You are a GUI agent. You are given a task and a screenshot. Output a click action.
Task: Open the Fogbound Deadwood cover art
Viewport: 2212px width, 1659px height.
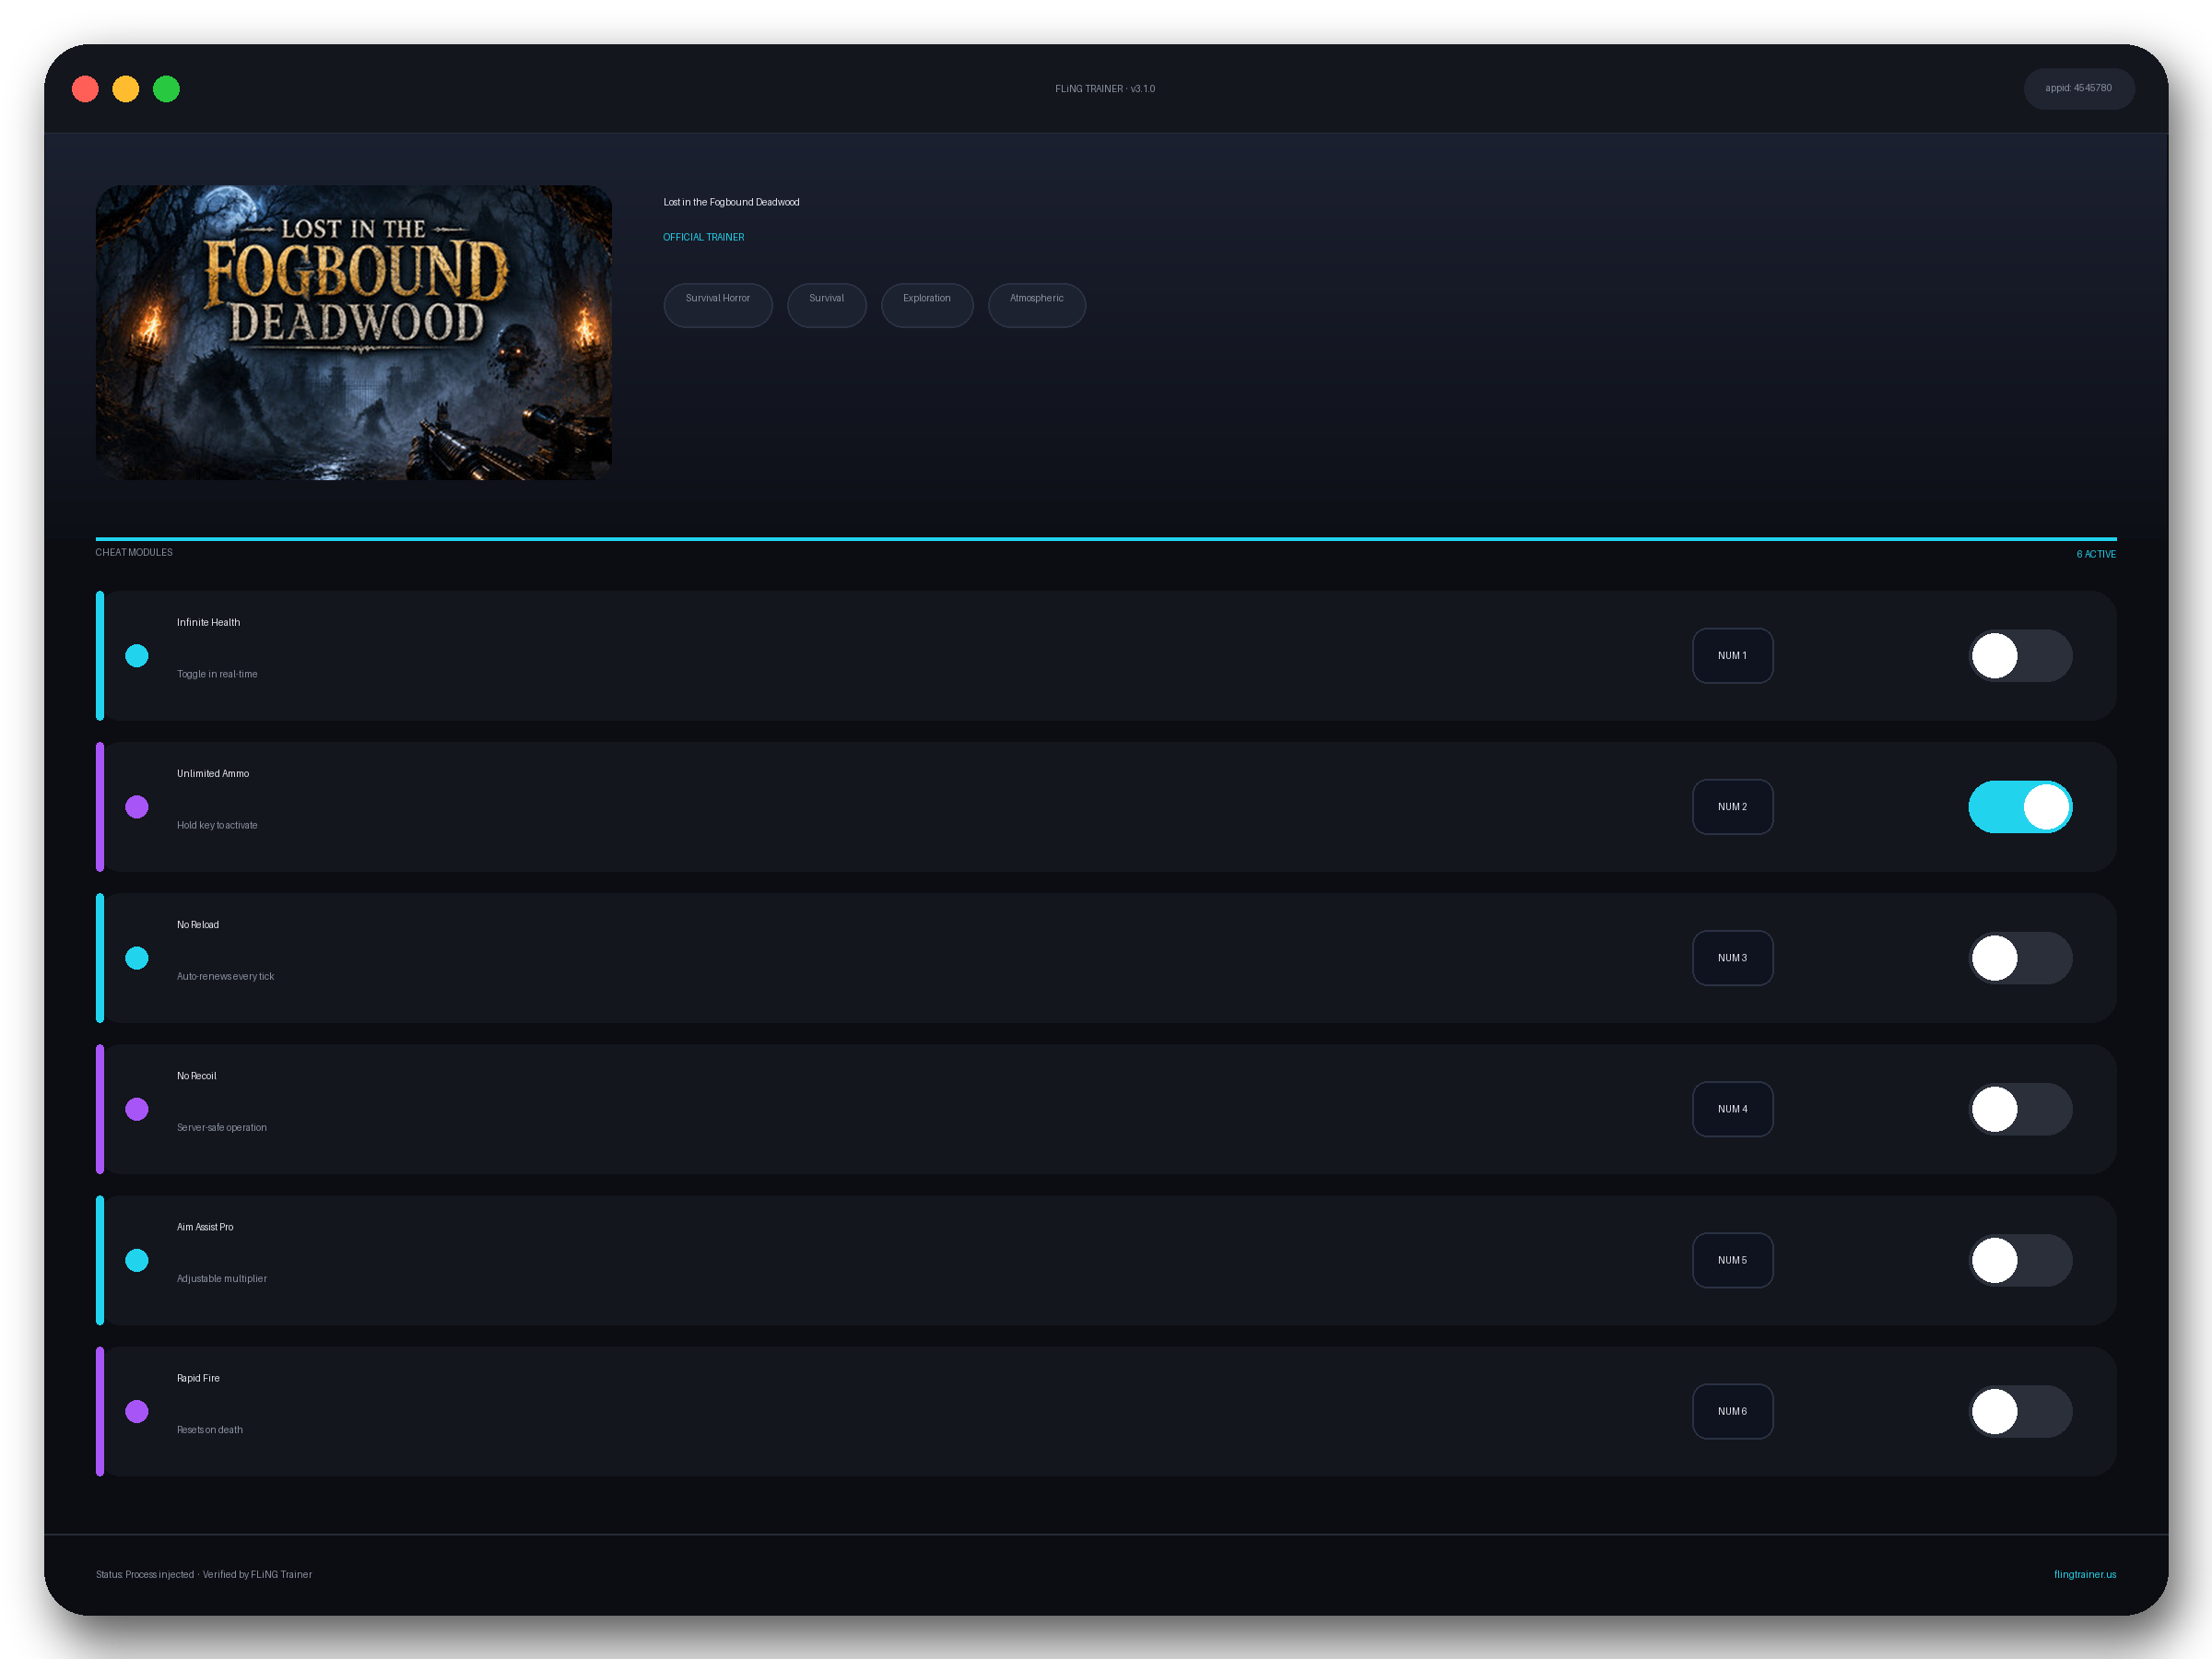[354, 332]
